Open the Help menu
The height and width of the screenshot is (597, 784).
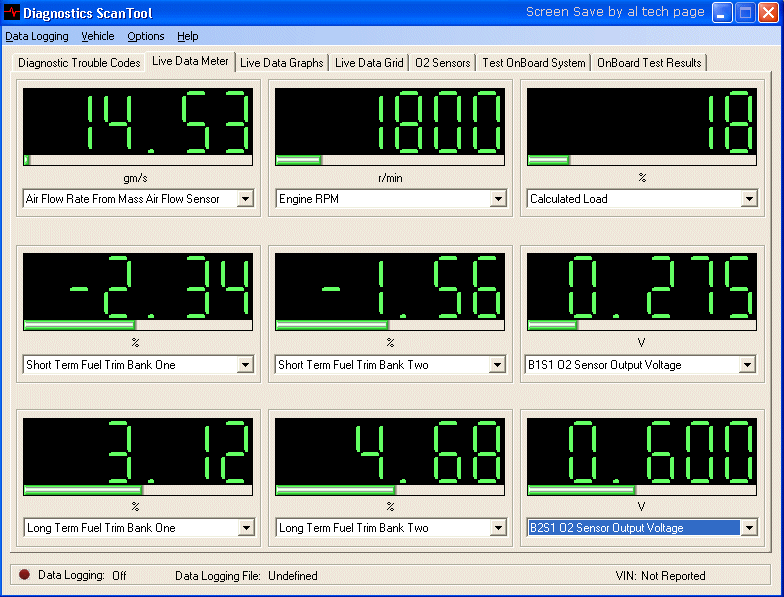coord(187,36)
